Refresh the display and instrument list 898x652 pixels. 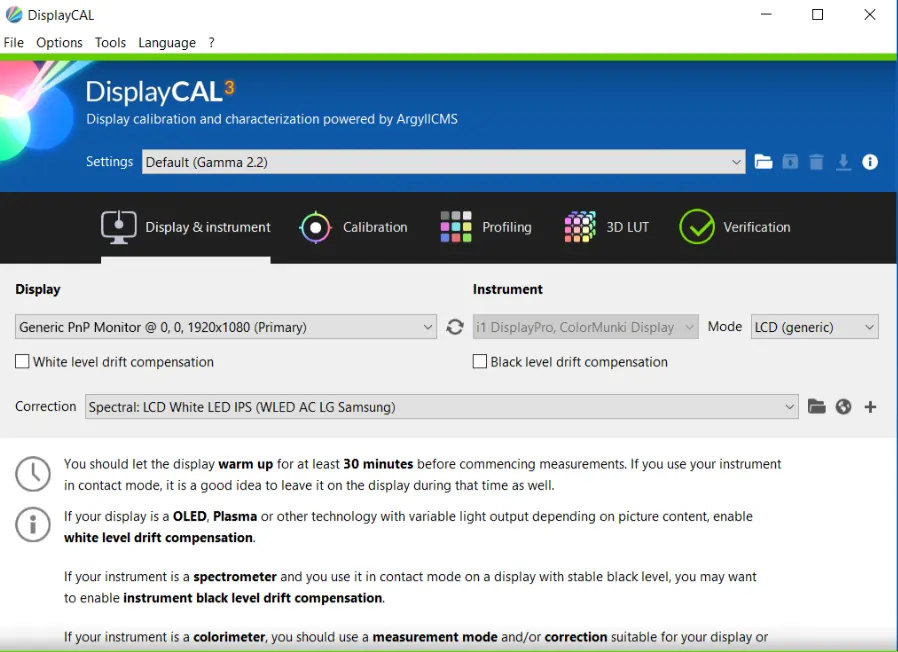(455, 327)
